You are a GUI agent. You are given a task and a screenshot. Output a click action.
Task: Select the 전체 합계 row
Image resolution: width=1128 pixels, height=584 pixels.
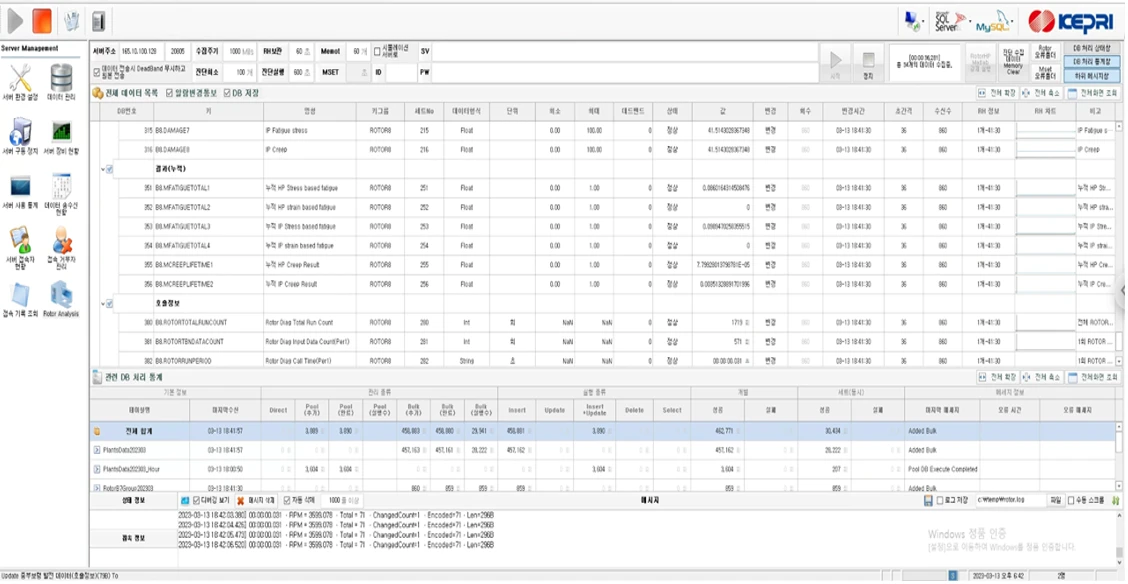coord(603,431)
